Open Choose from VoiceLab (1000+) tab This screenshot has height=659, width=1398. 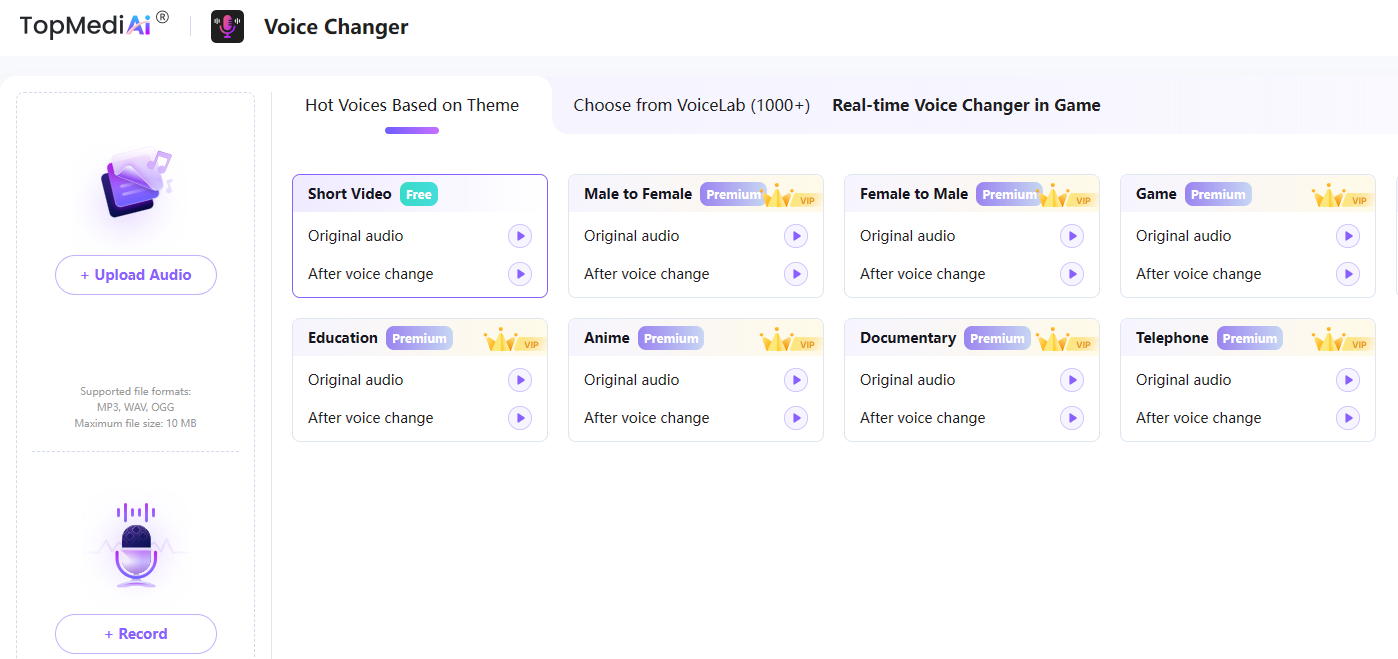click(x=691, y=105)
